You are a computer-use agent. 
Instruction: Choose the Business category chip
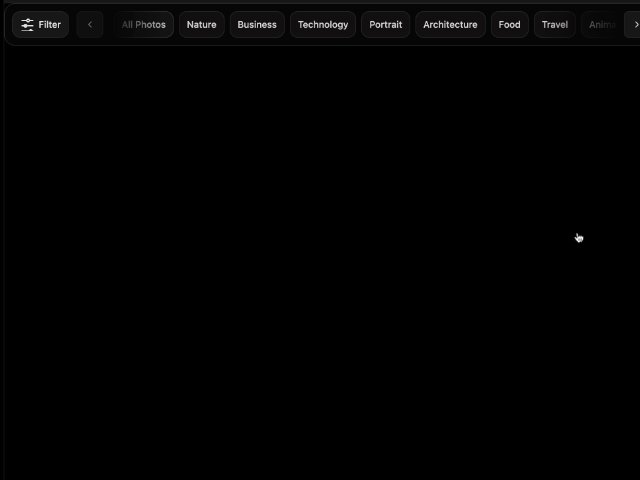click(x=257, y=25)
